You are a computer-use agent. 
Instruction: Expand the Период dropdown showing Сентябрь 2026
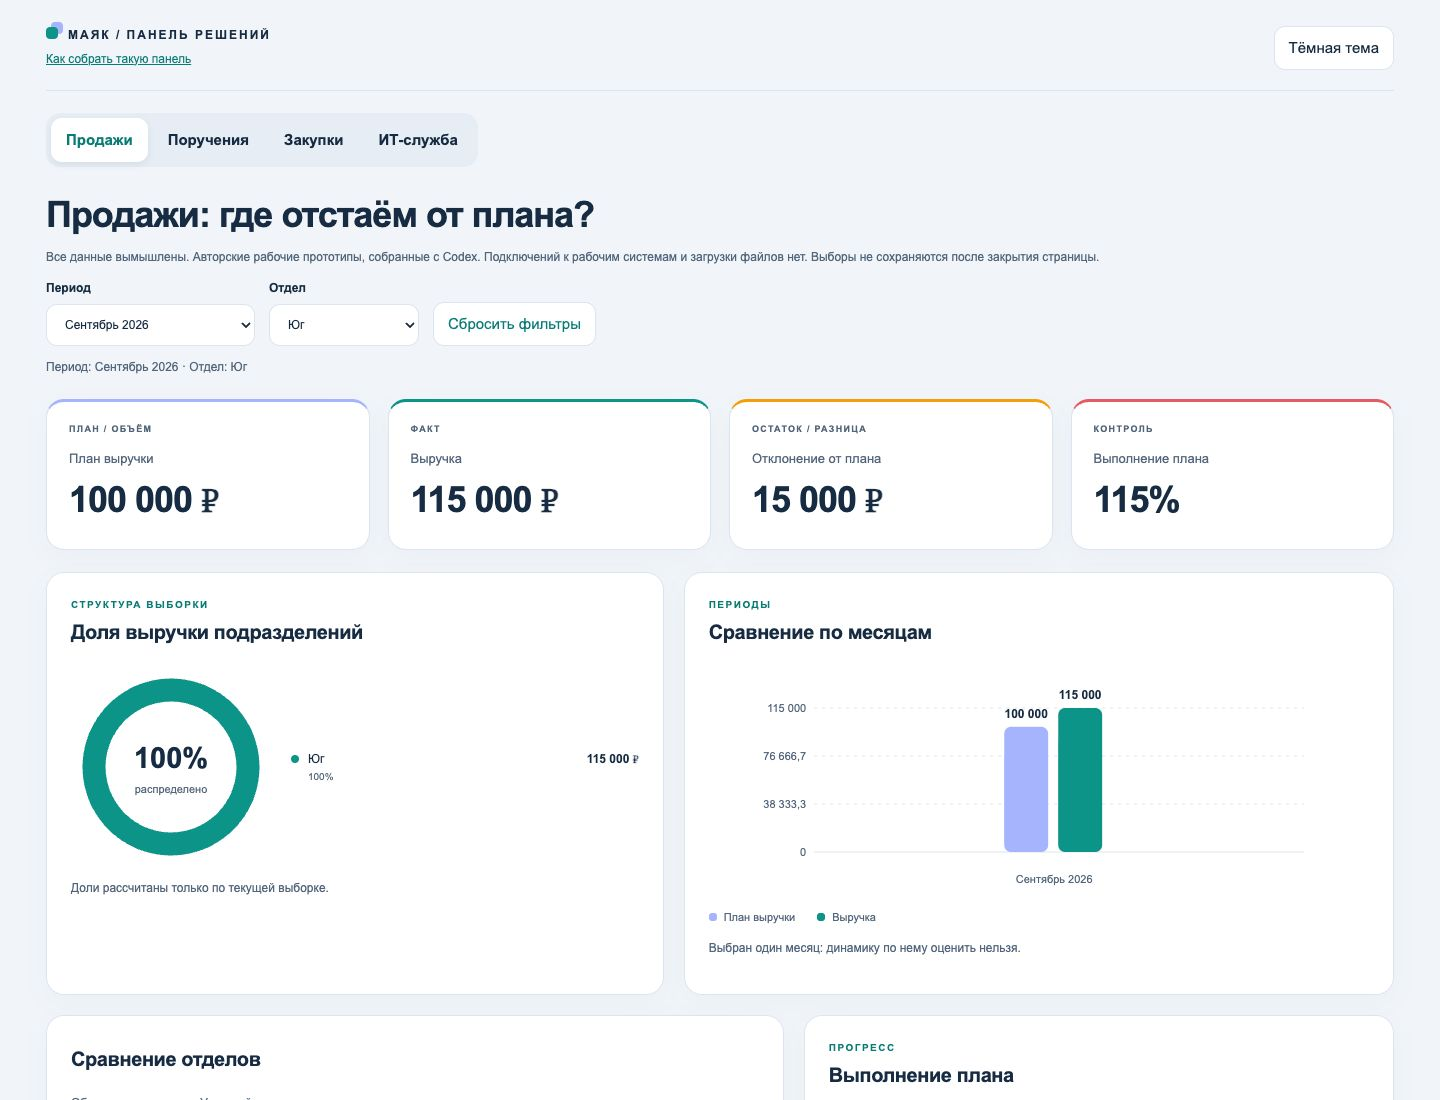[x=151, y=325]
